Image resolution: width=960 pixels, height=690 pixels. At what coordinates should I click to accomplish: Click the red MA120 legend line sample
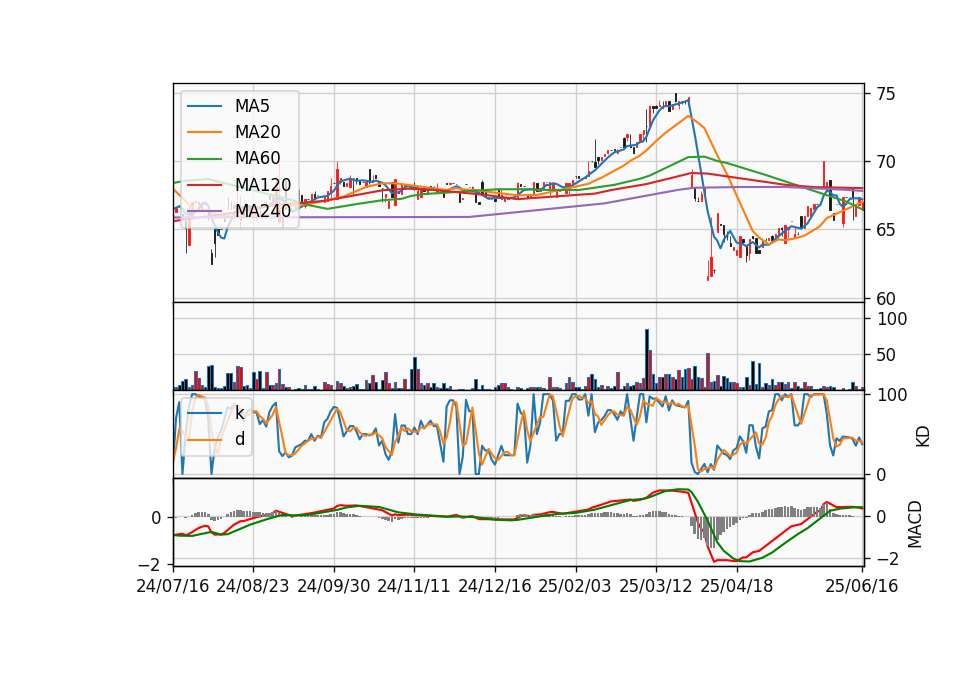coord(204,184)
